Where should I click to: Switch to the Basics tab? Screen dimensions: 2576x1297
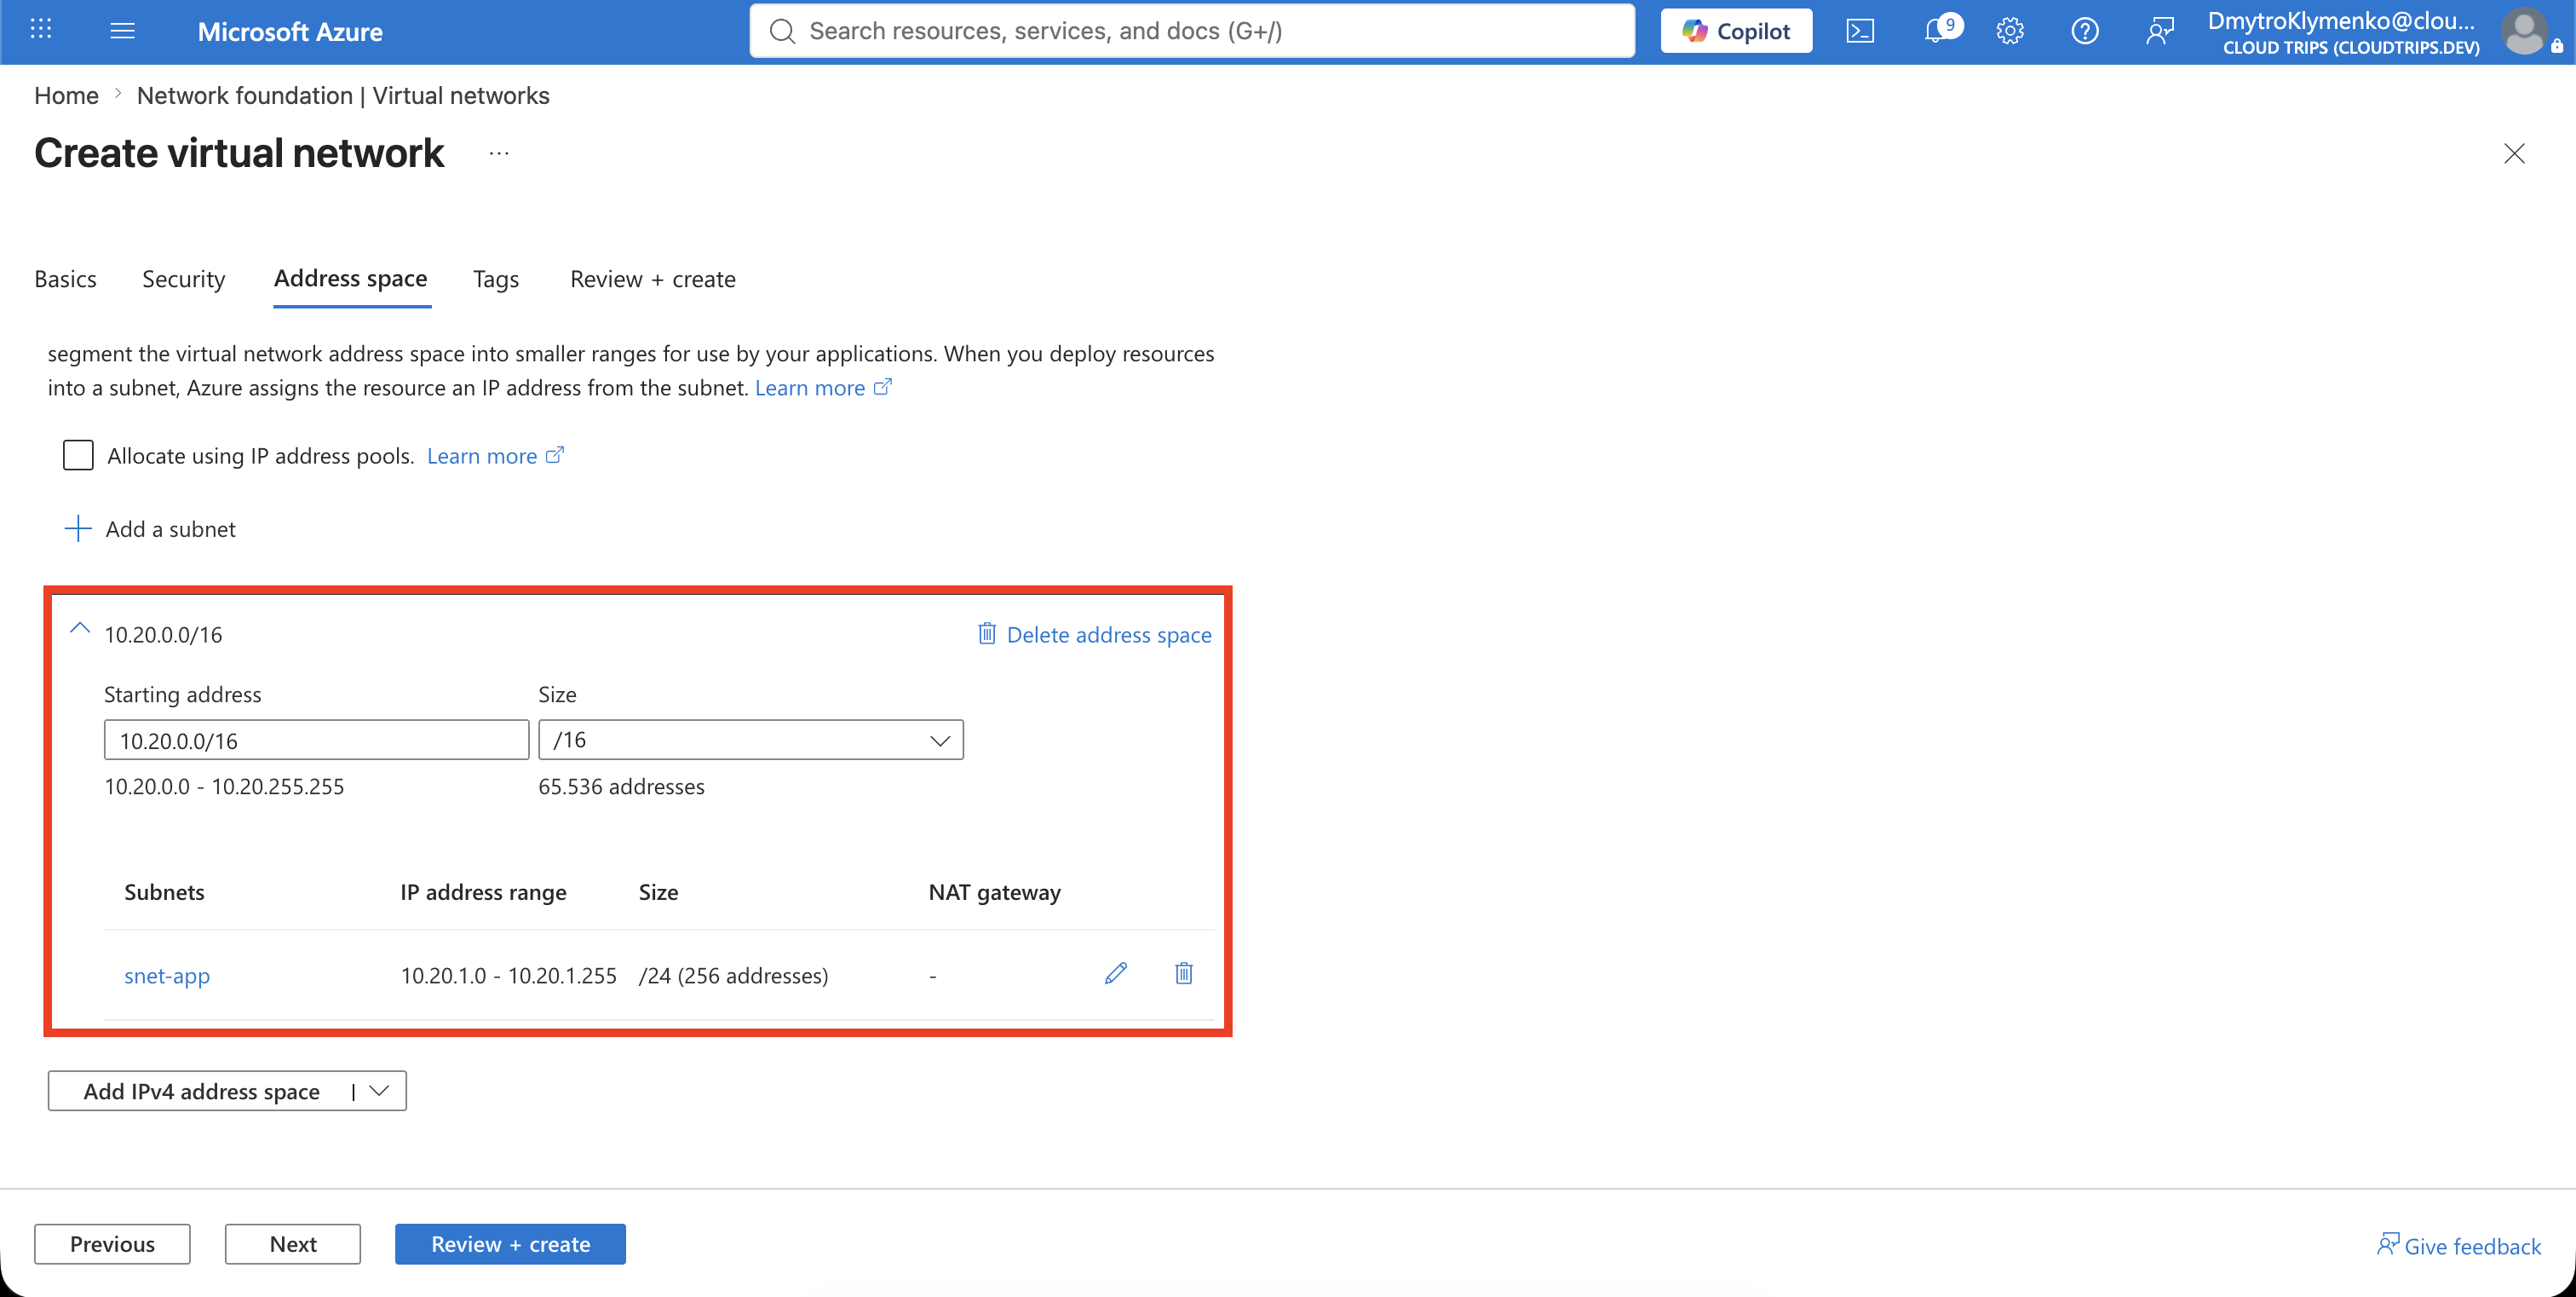click(65, 279)
